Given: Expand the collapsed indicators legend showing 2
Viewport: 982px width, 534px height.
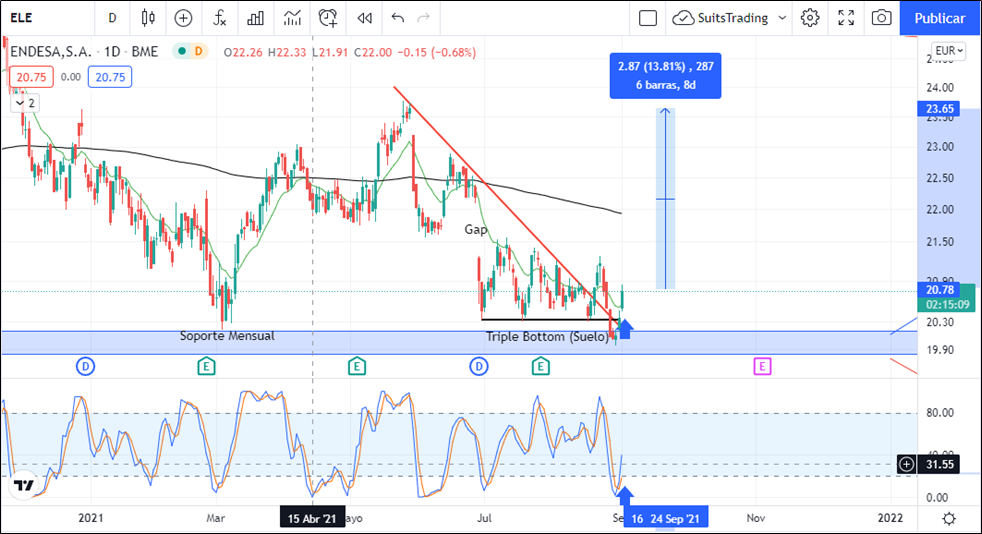Looking at the screenshot, I should pos(24,103).
